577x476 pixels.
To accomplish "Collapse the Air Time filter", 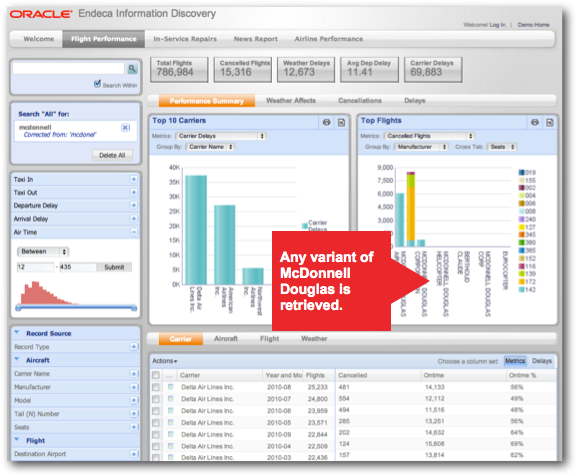I will point(134,232).
